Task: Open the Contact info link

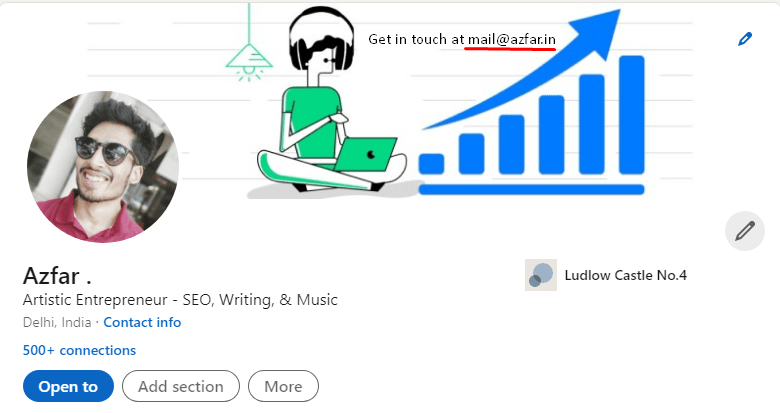Action: [x=142, y=322]
